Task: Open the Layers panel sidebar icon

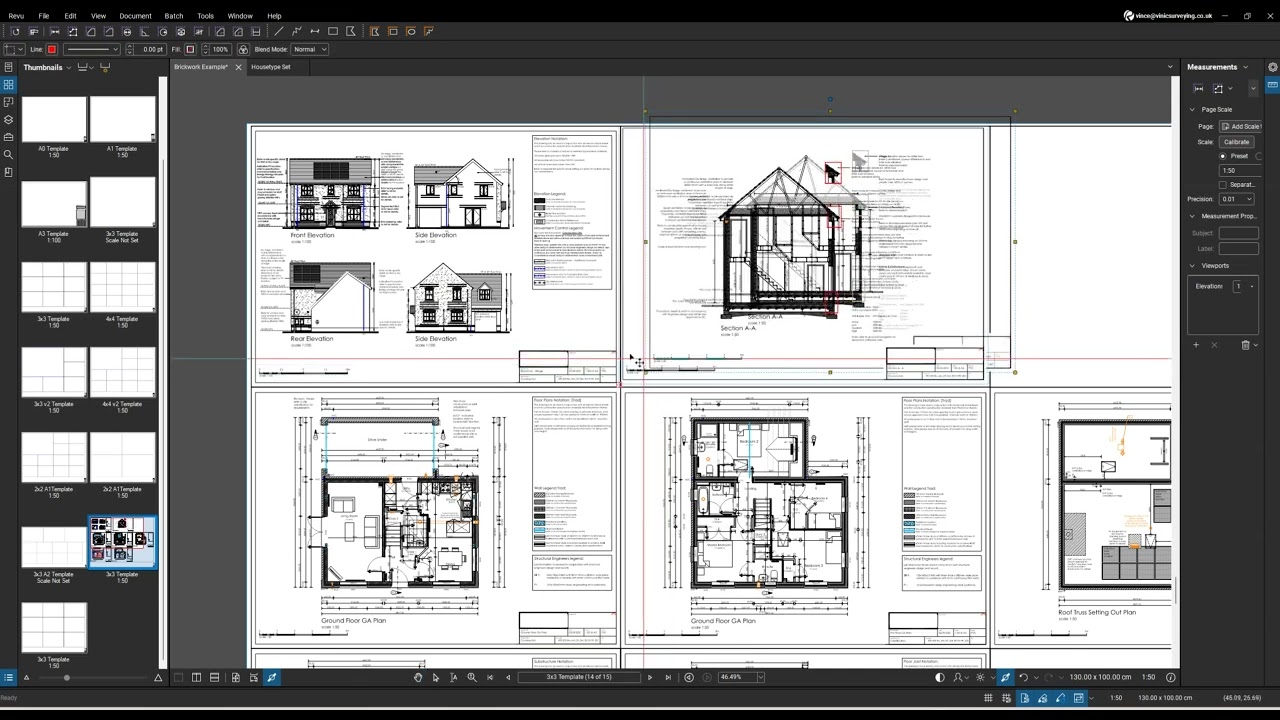Action: tap(8, 119)
